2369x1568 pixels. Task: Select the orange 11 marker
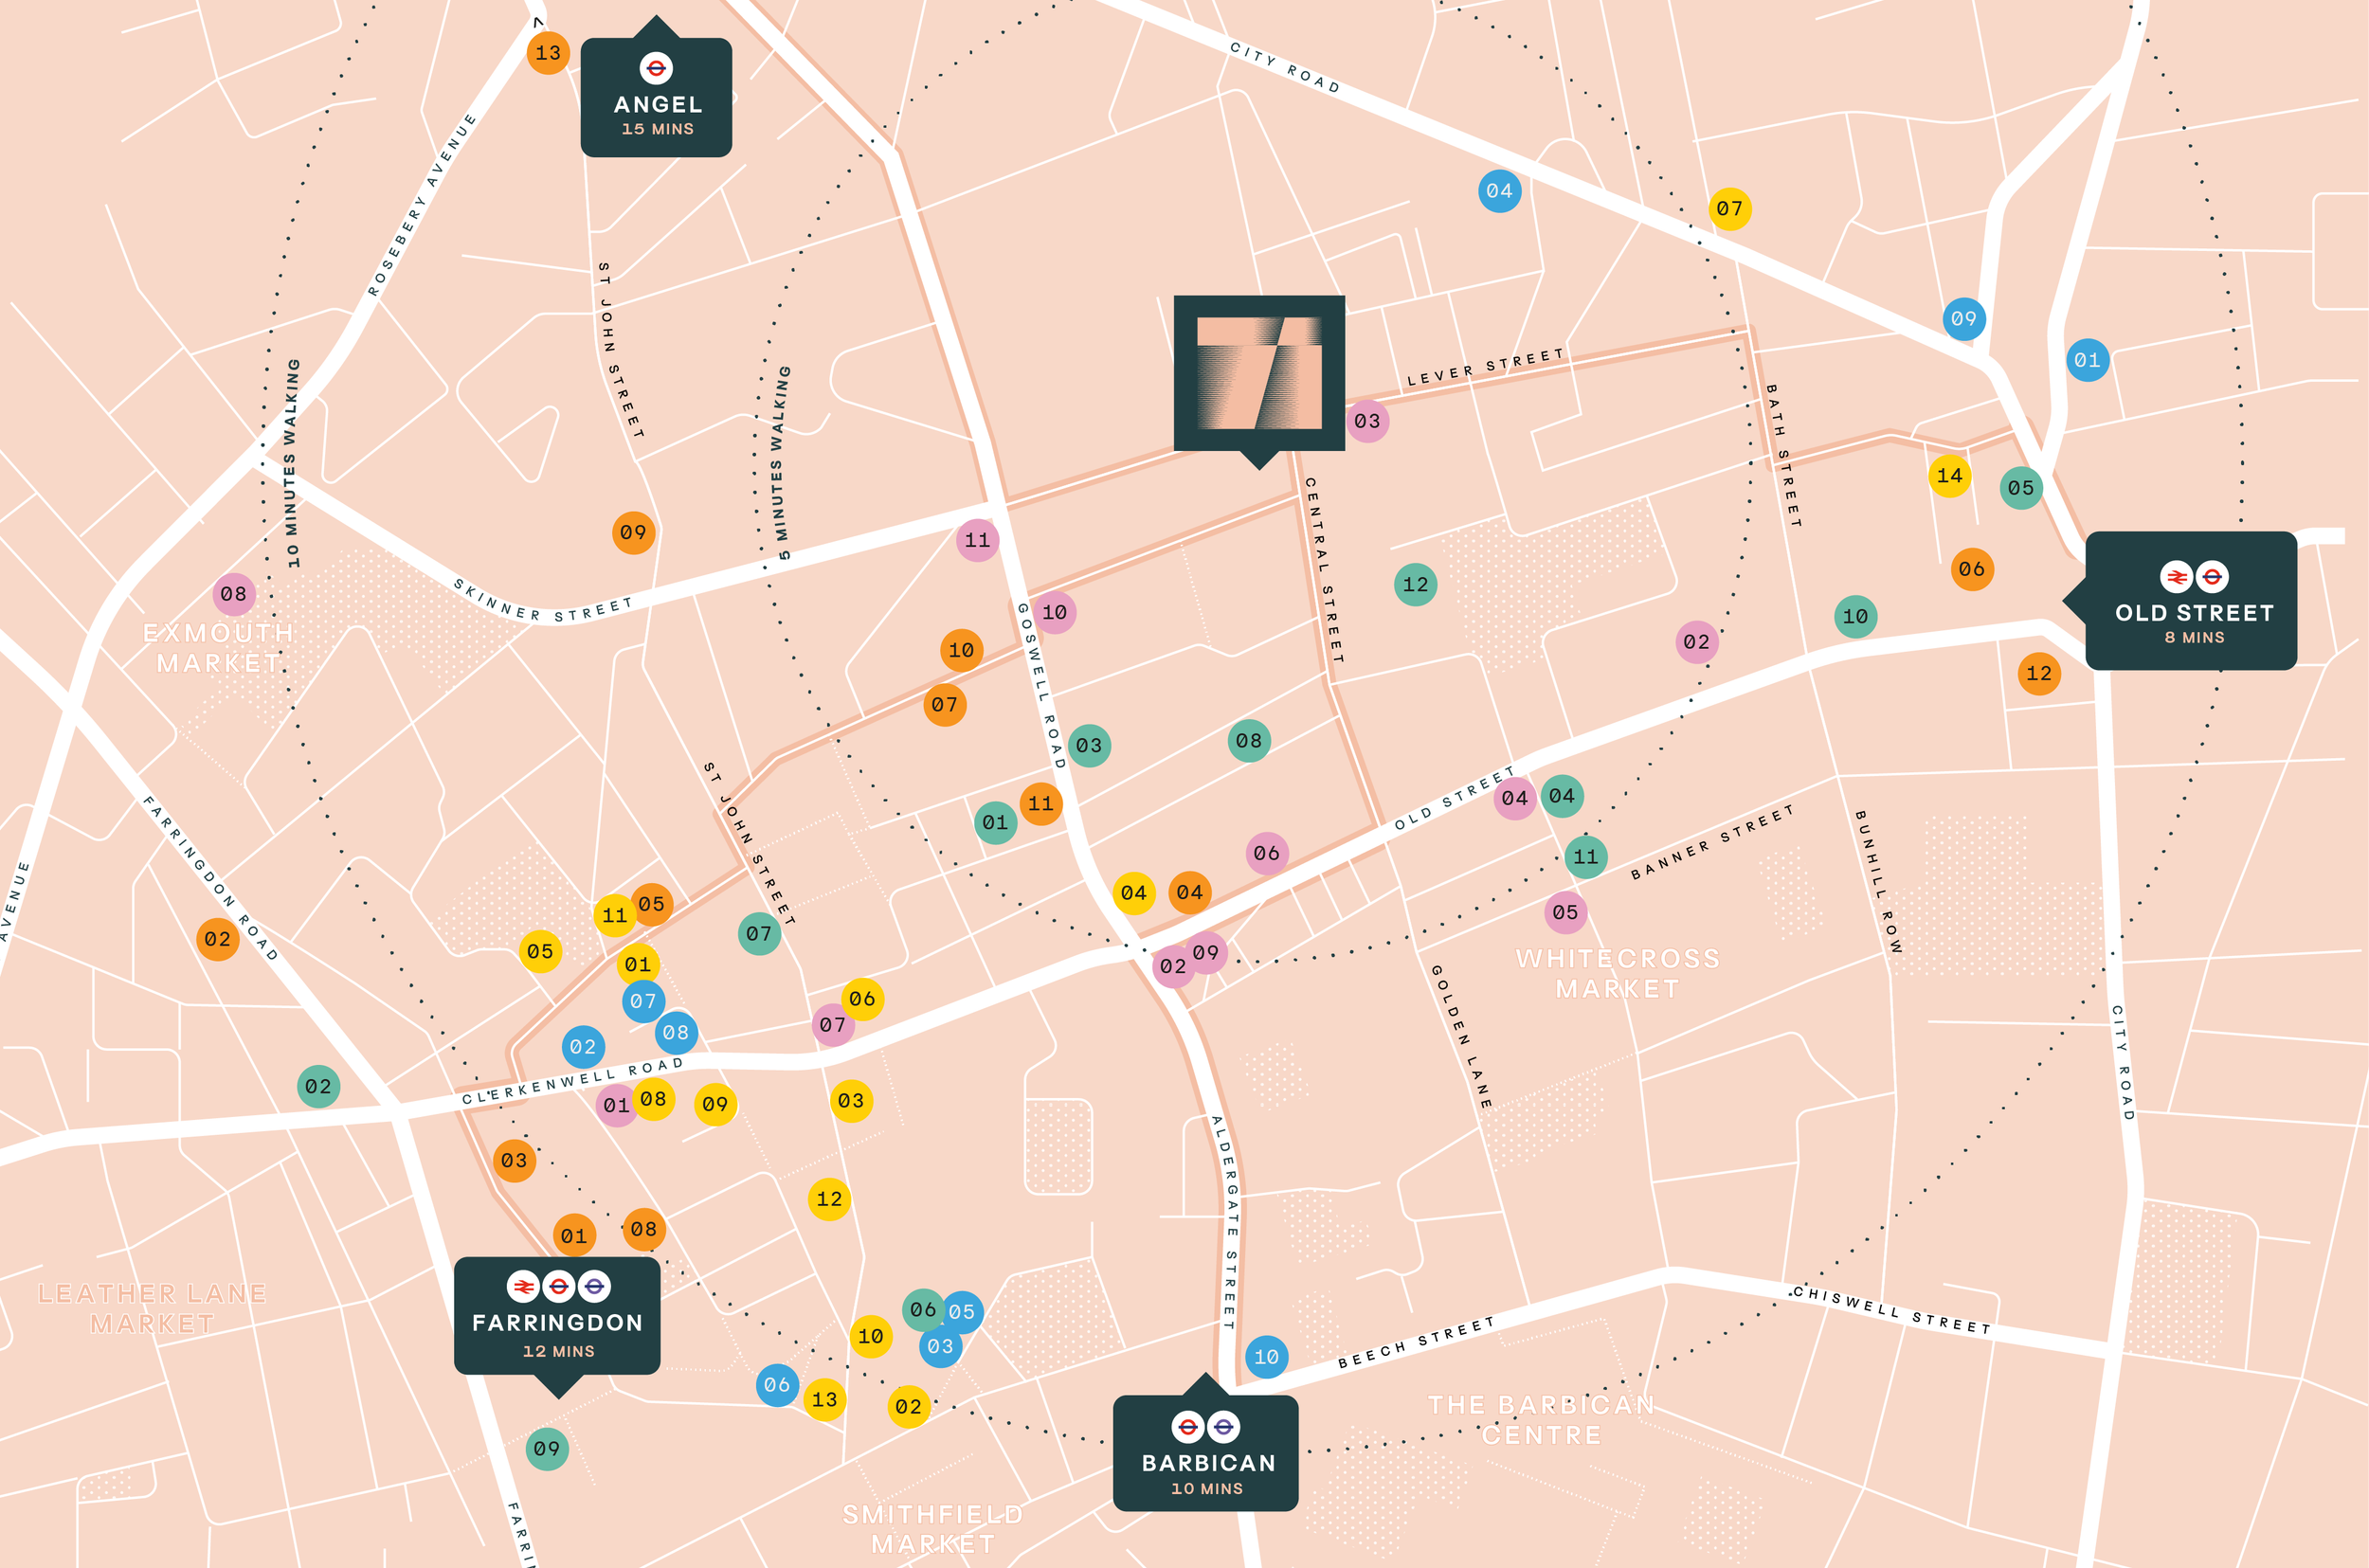[x=1040, y=803]
